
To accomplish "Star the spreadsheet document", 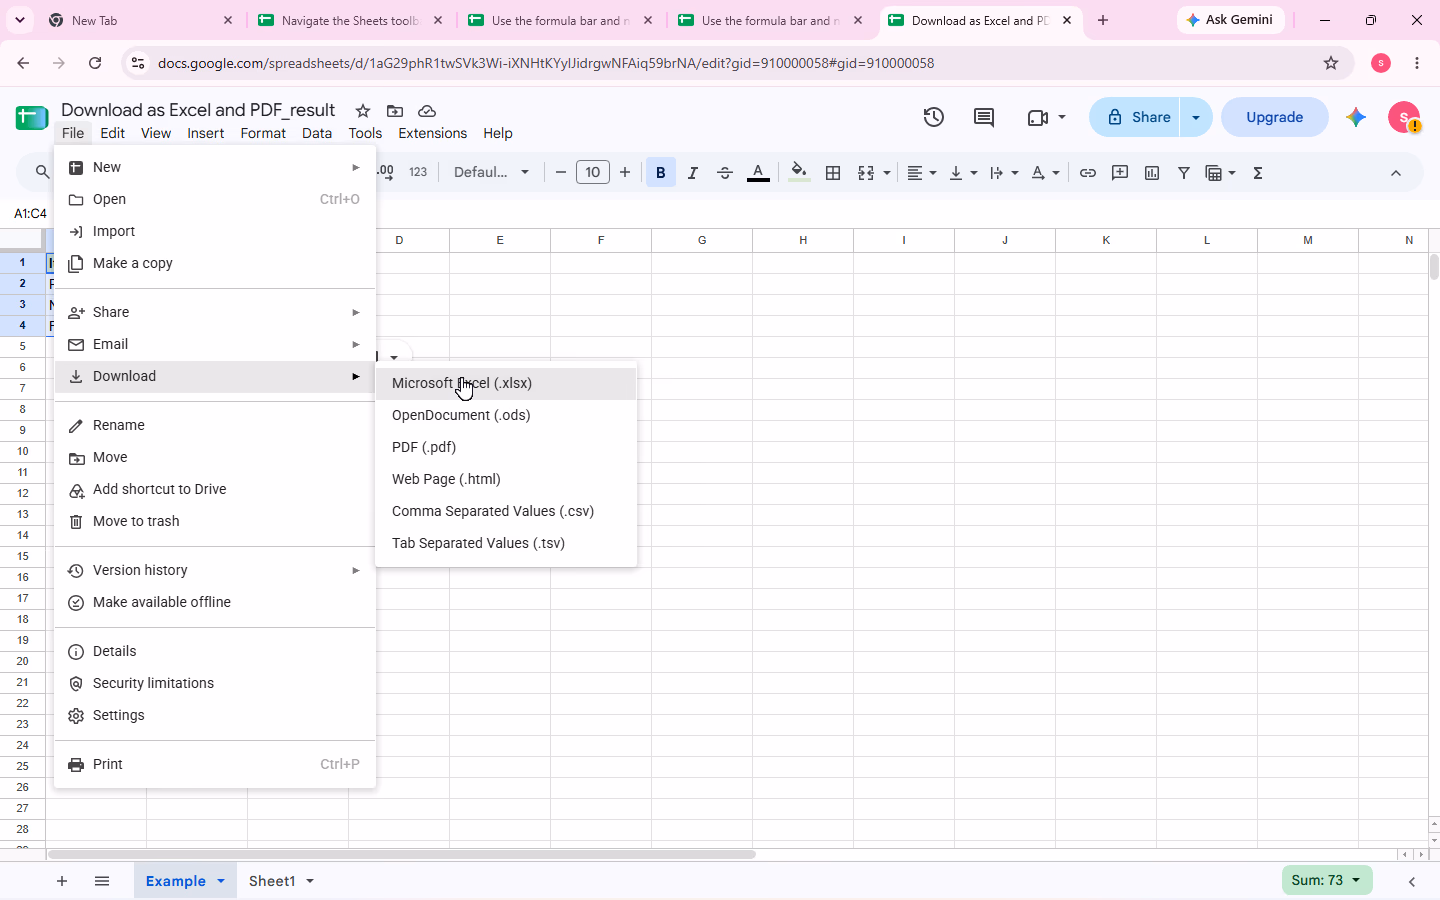I will pos(363,111).
